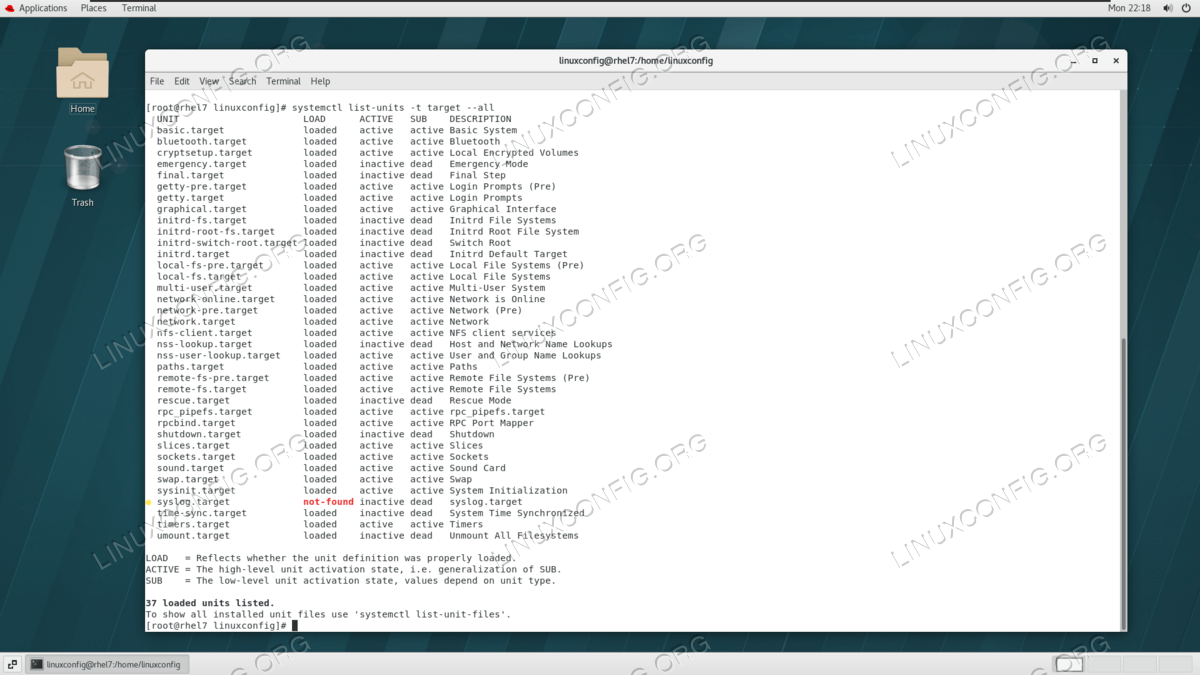Click the syslog.target unit name
The height and width of the screenshot is (675, 1200).
(x=193, y=502)
